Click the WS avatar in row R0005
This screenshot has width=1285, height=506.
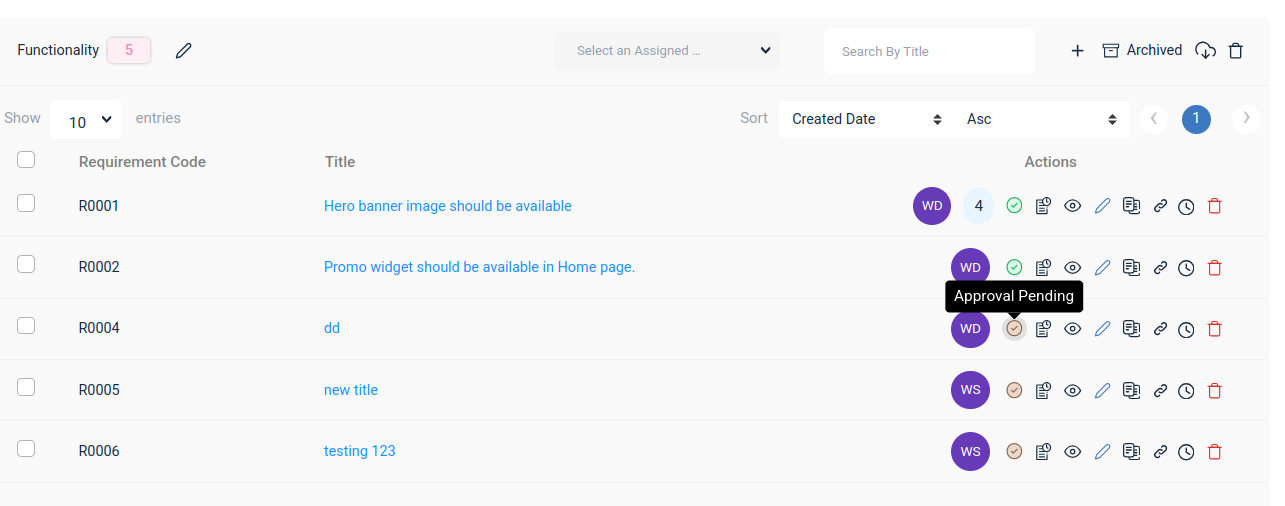point(970,390)
